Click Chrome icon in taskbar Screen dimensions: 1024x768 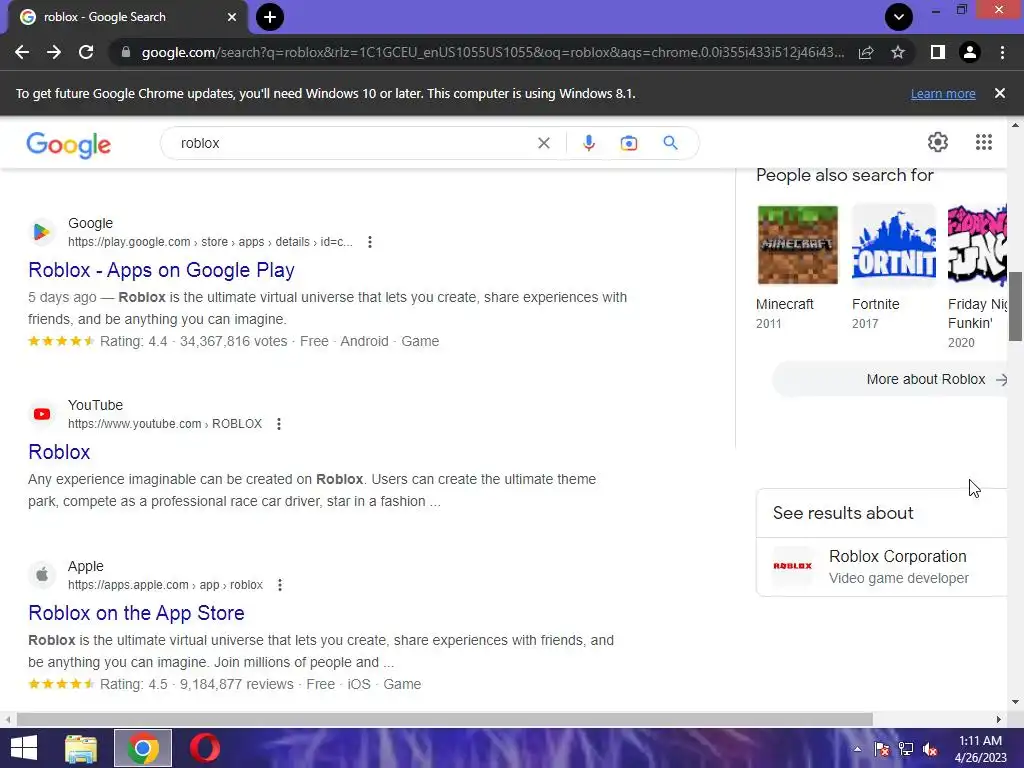(x=143, y=748)
